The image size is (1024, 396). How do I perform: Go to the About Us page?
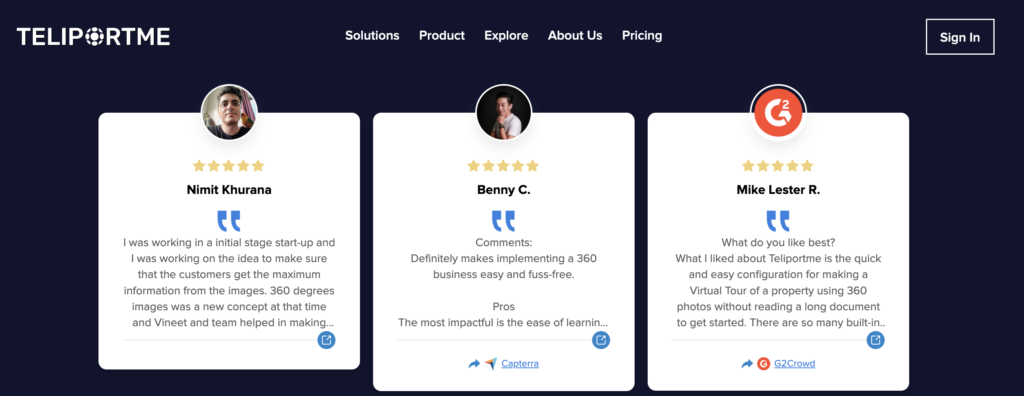point(575,35)
